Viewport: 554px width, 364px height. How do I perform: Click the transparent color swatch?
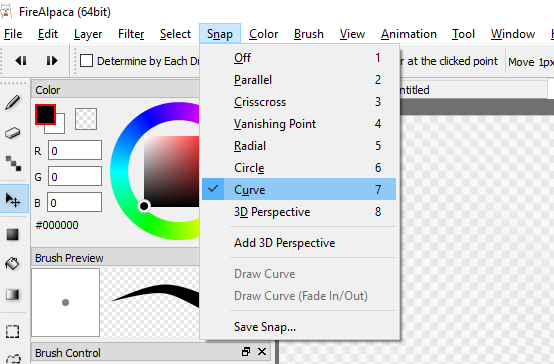(x=86, y=119)
